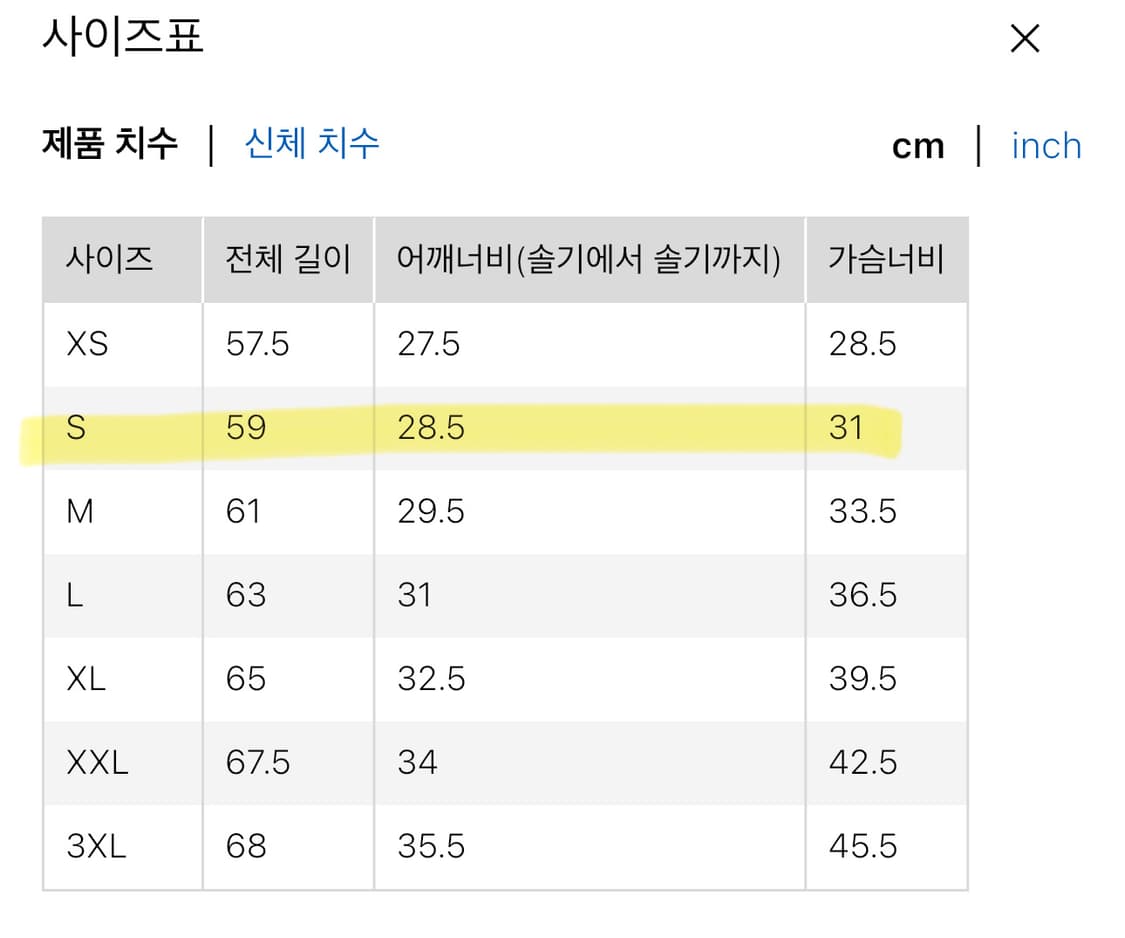Click the M size row
This screenshot has height=938, width=1125.
point(450,511)
